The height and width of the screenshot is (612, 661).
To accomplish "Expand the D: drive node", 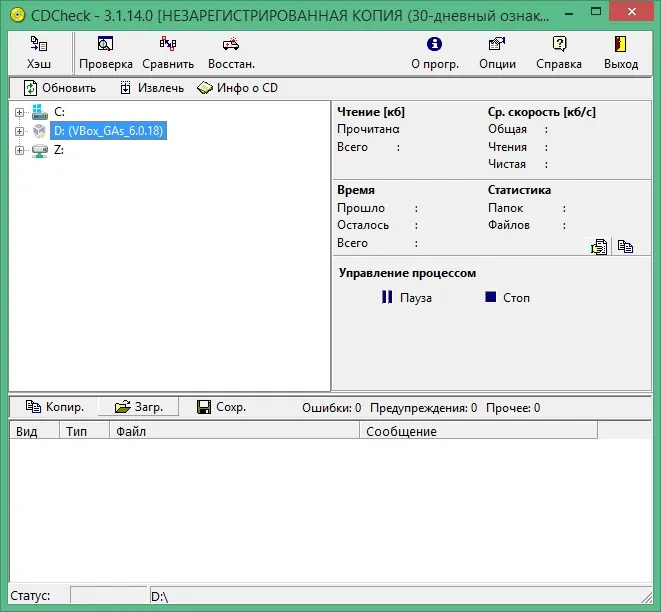I will [19, 131].
